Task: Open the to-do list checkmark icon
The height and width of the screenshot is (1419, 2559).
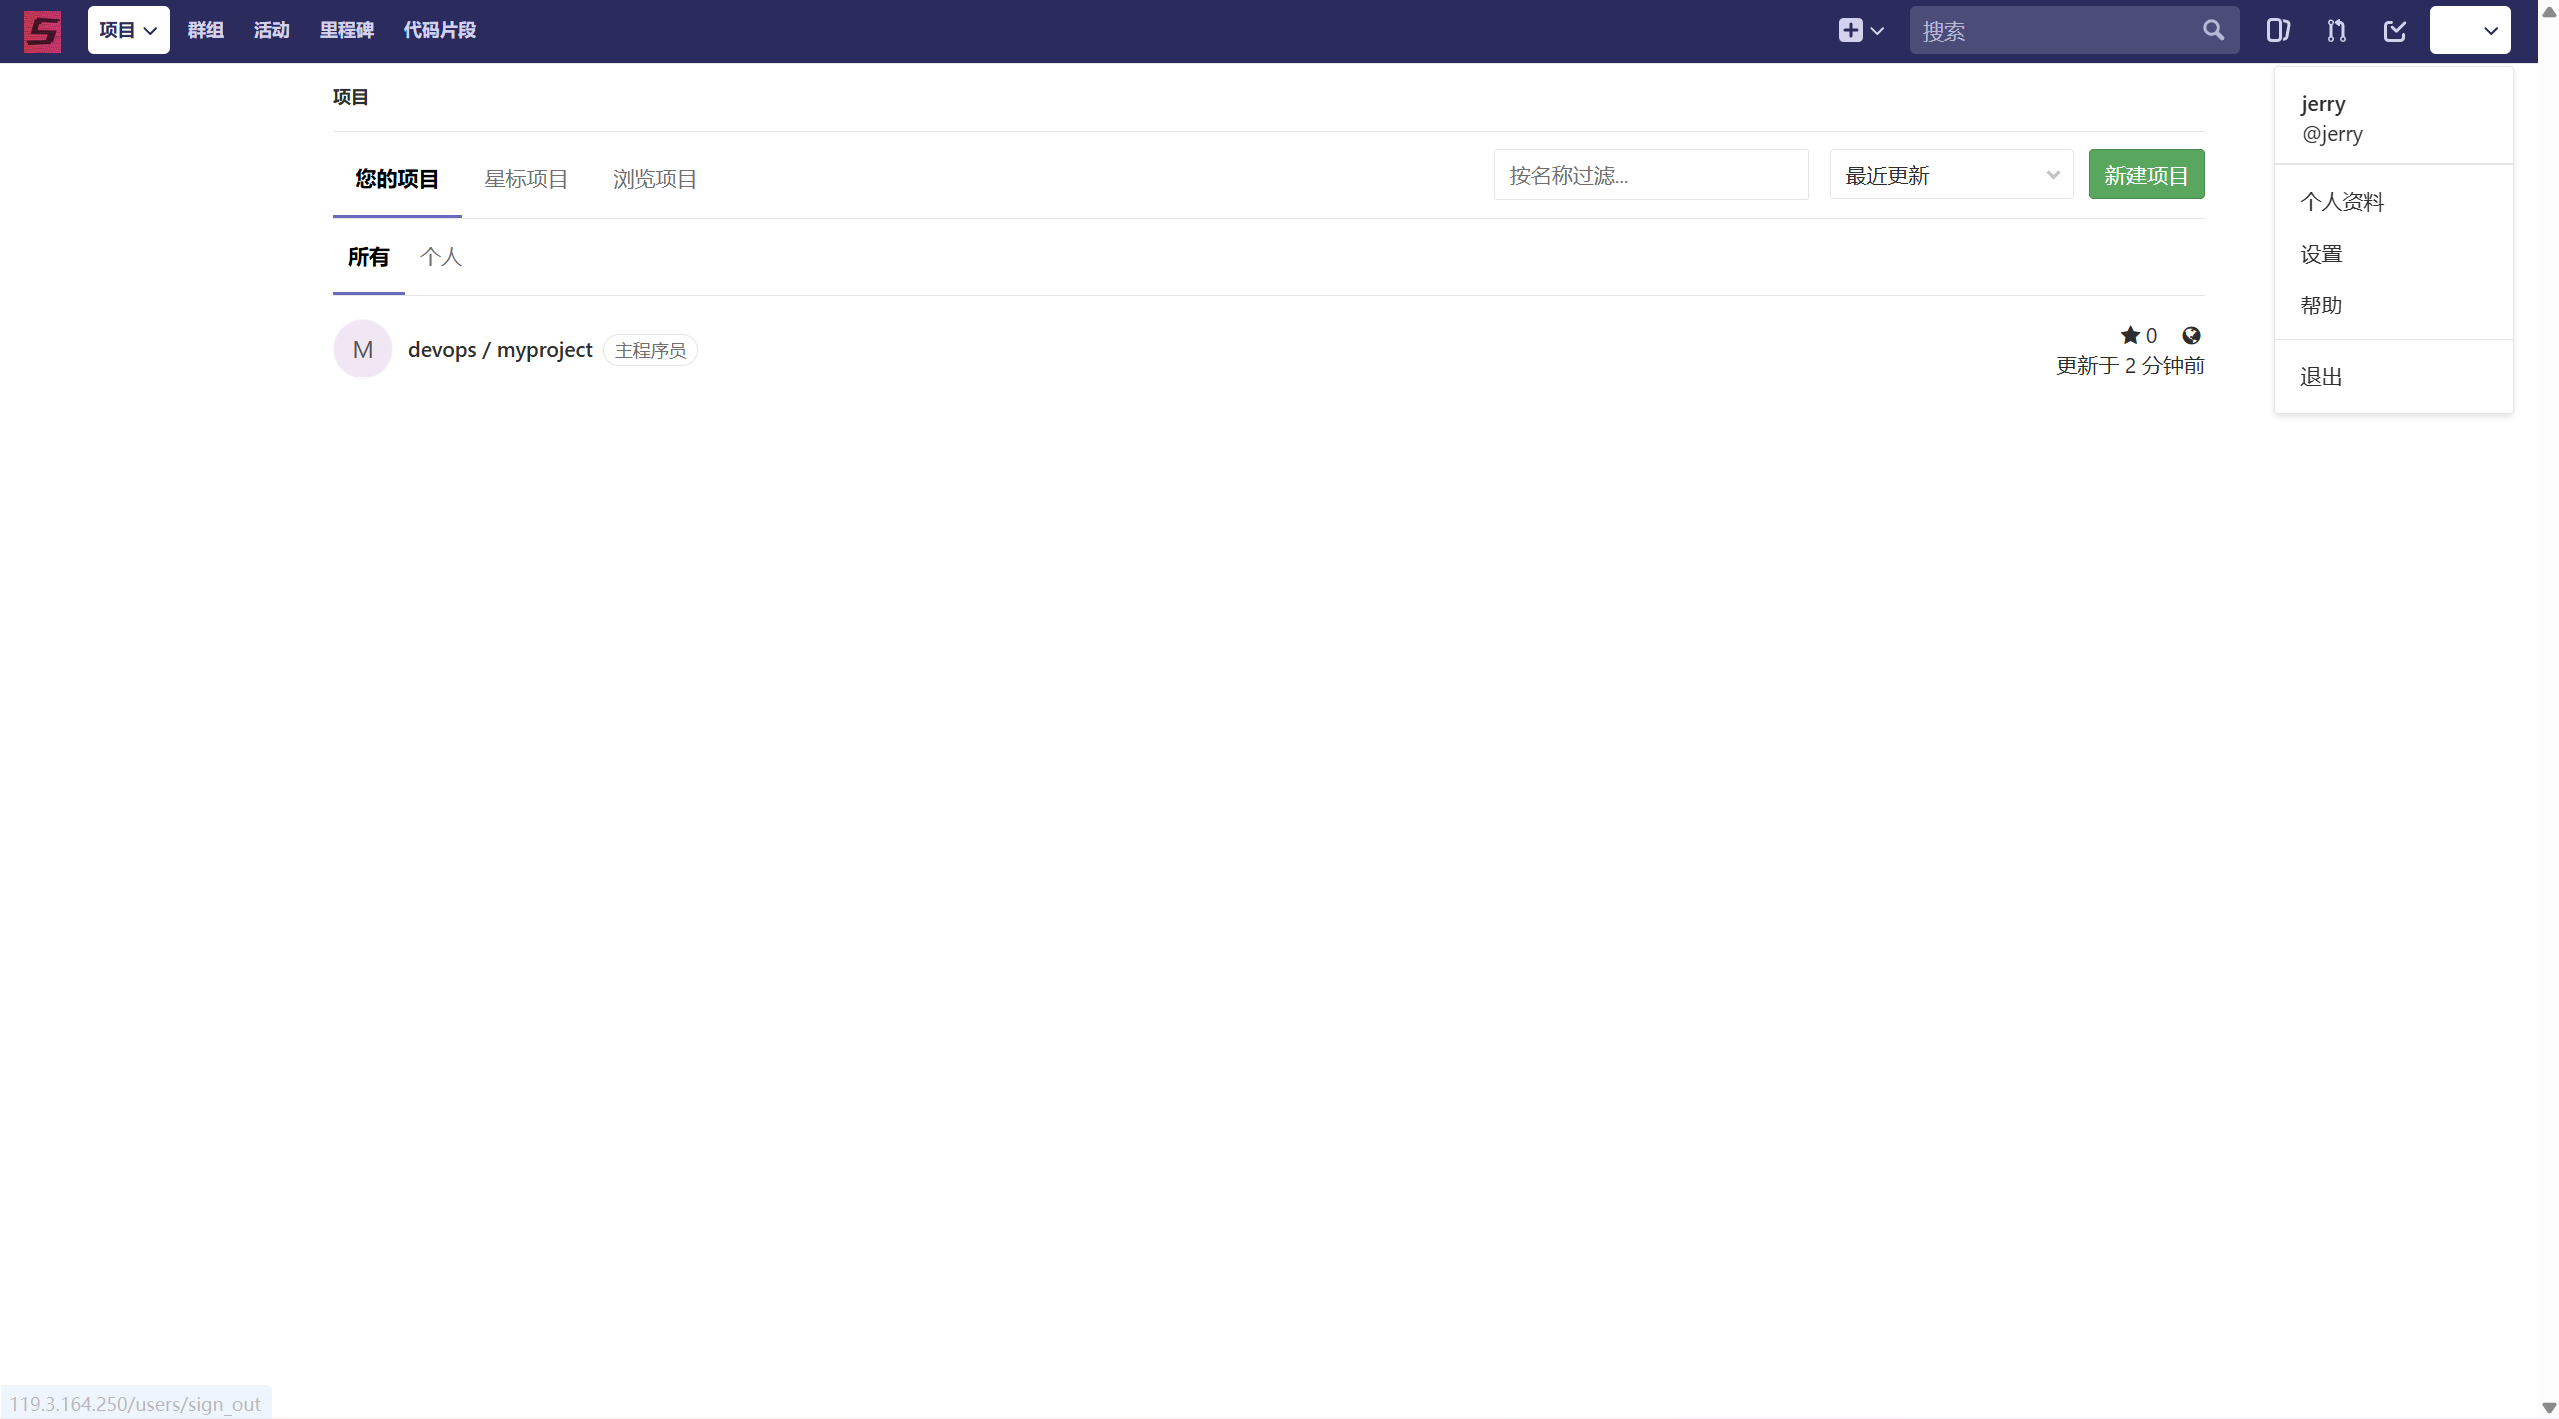Action: pos(2395,31)
